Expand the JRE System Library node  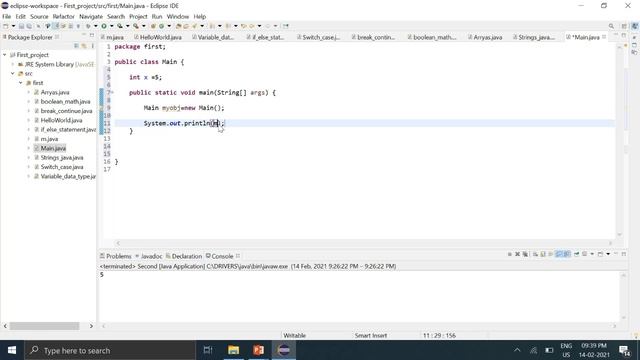pos(13,64)
